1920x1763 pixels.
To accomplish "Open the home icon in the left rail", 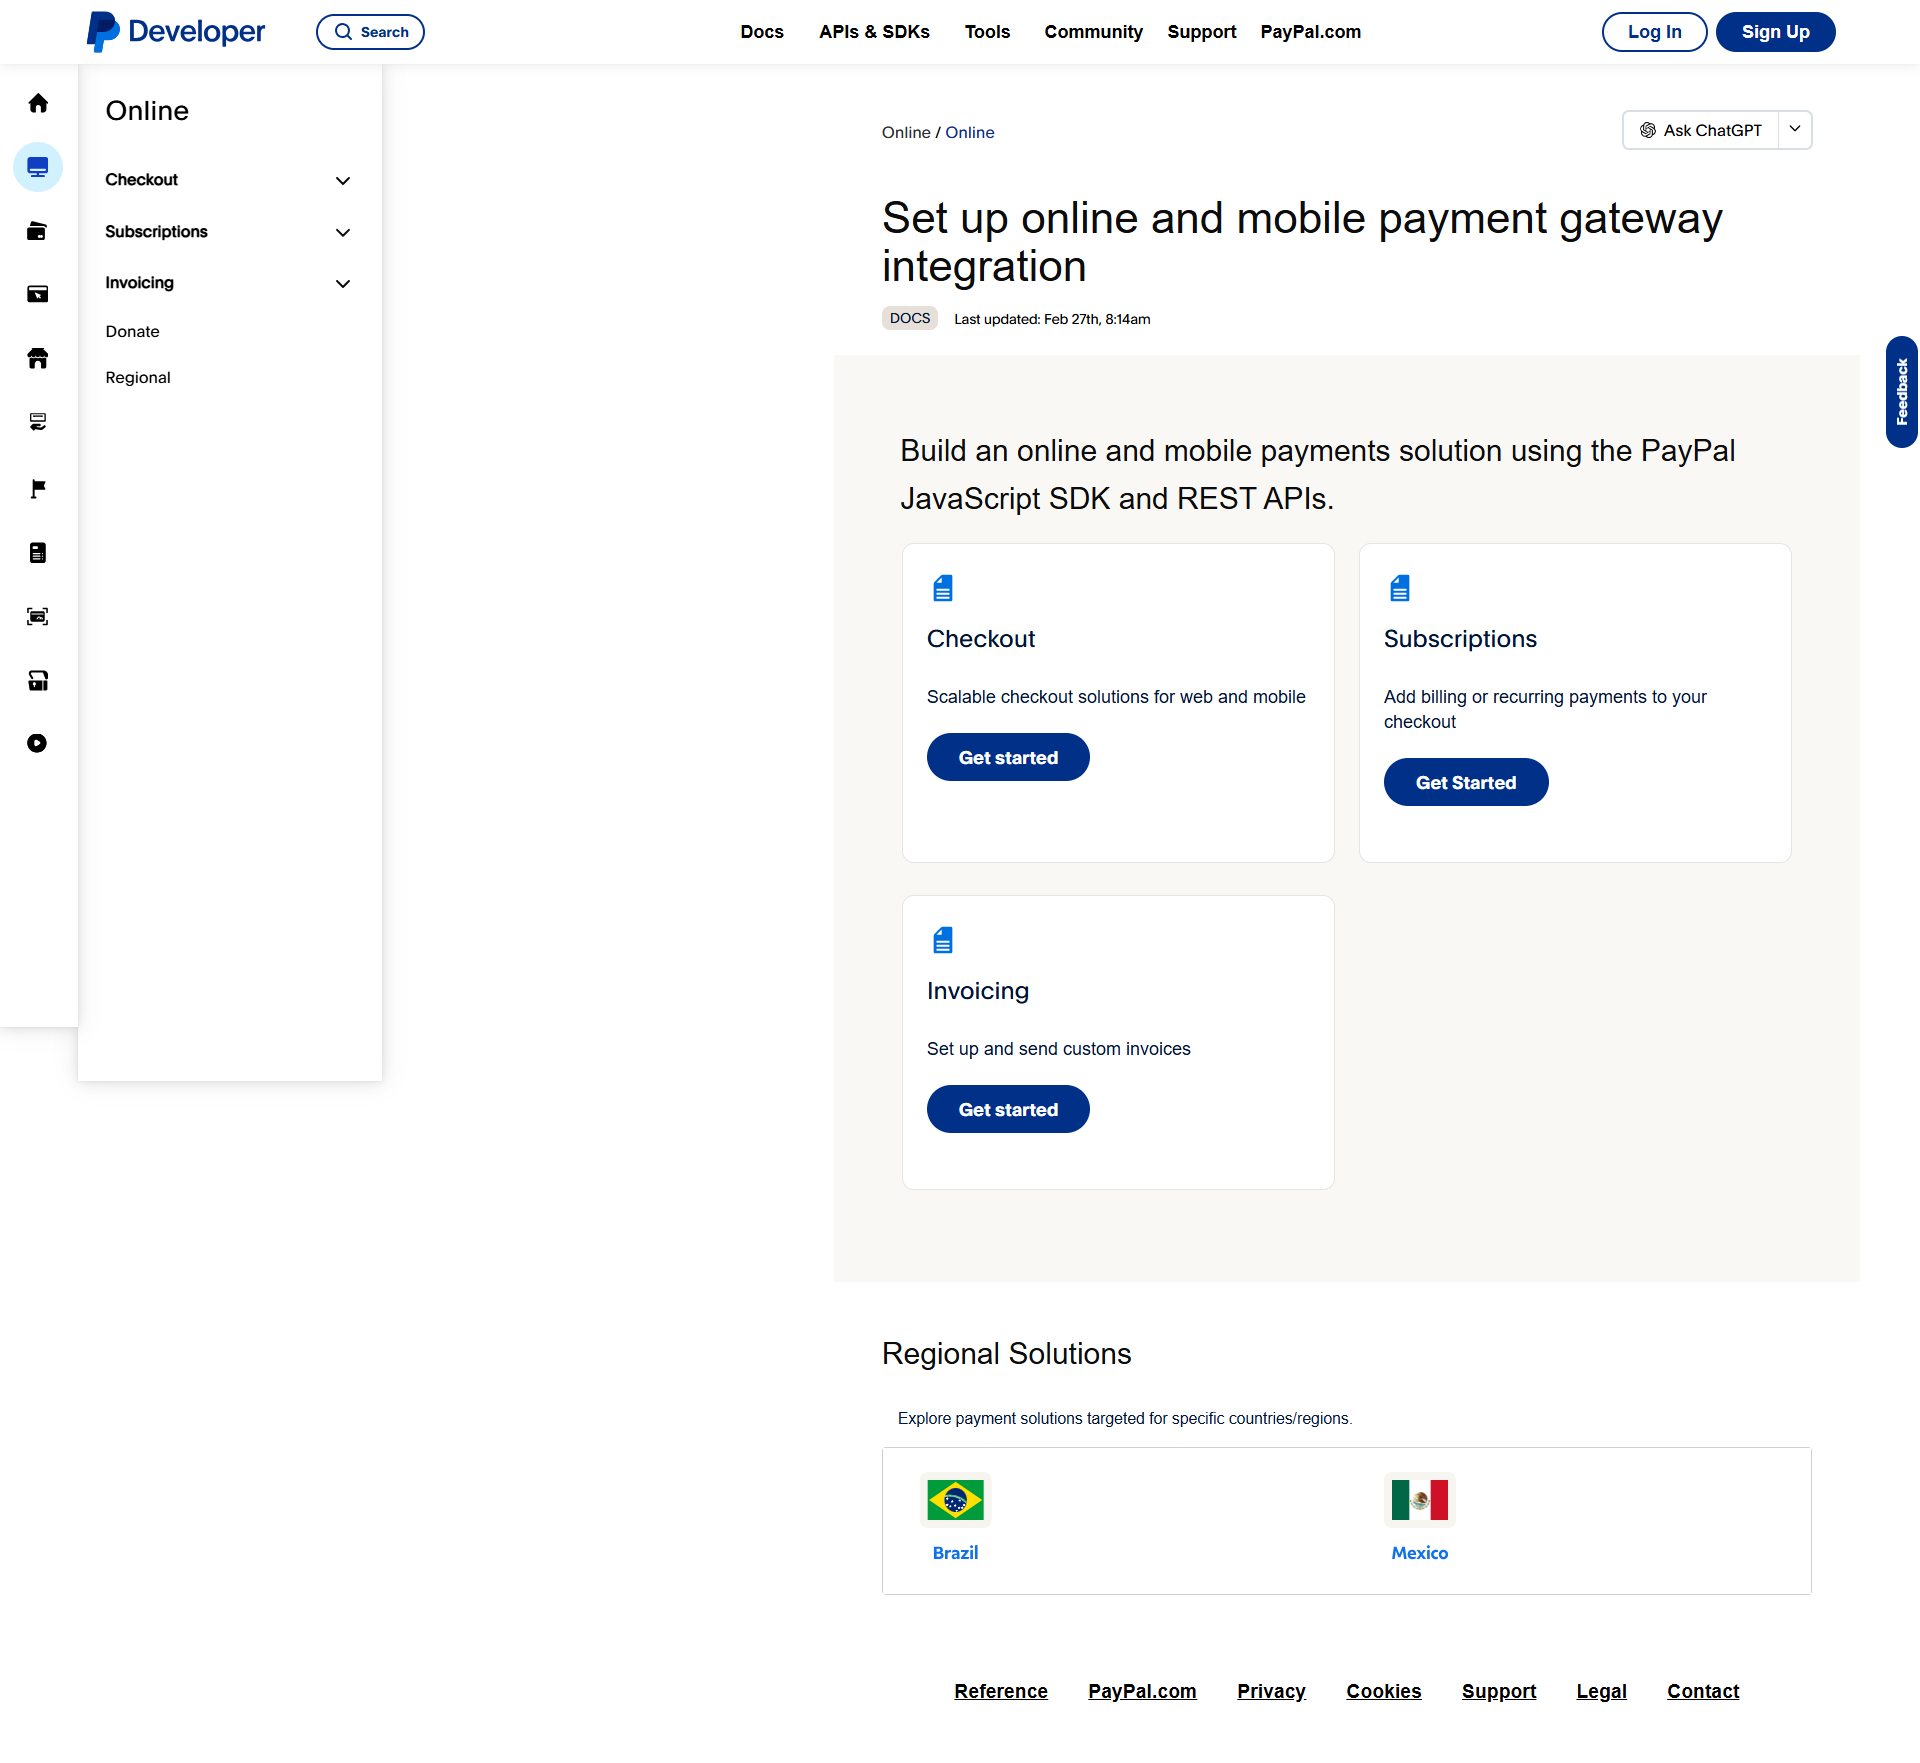I will pyautogui.click(x=38, y=103).
